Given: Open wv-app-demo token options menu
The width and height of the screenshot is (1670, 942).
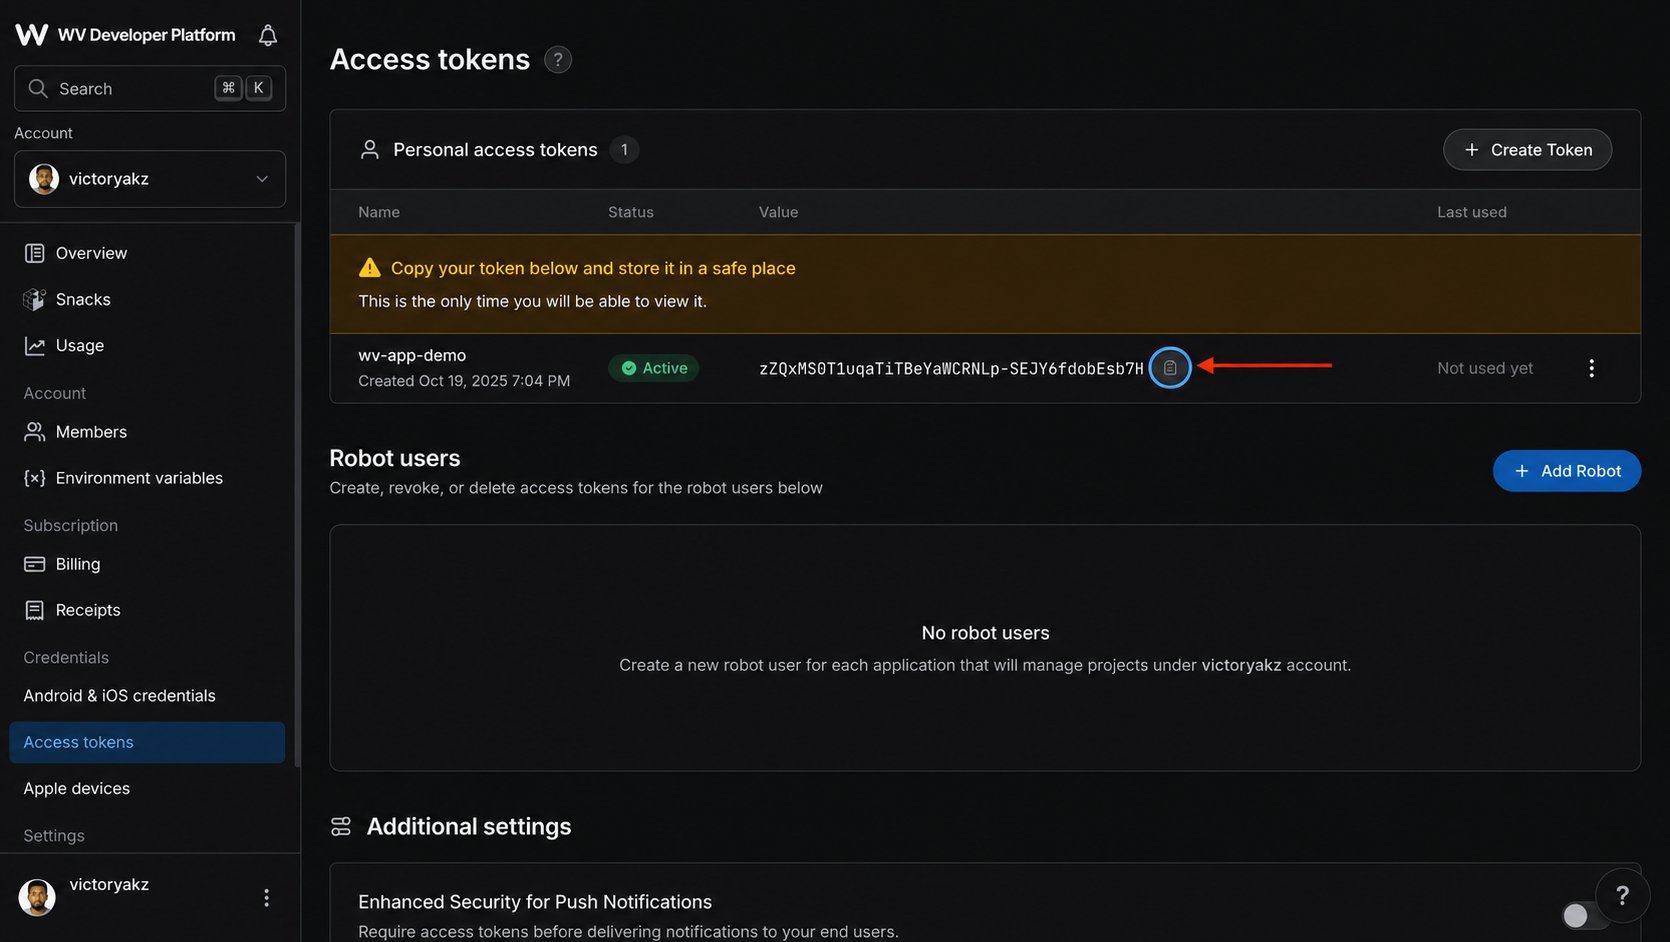Looking at the screenshot, I should (x=1591, y=368).
